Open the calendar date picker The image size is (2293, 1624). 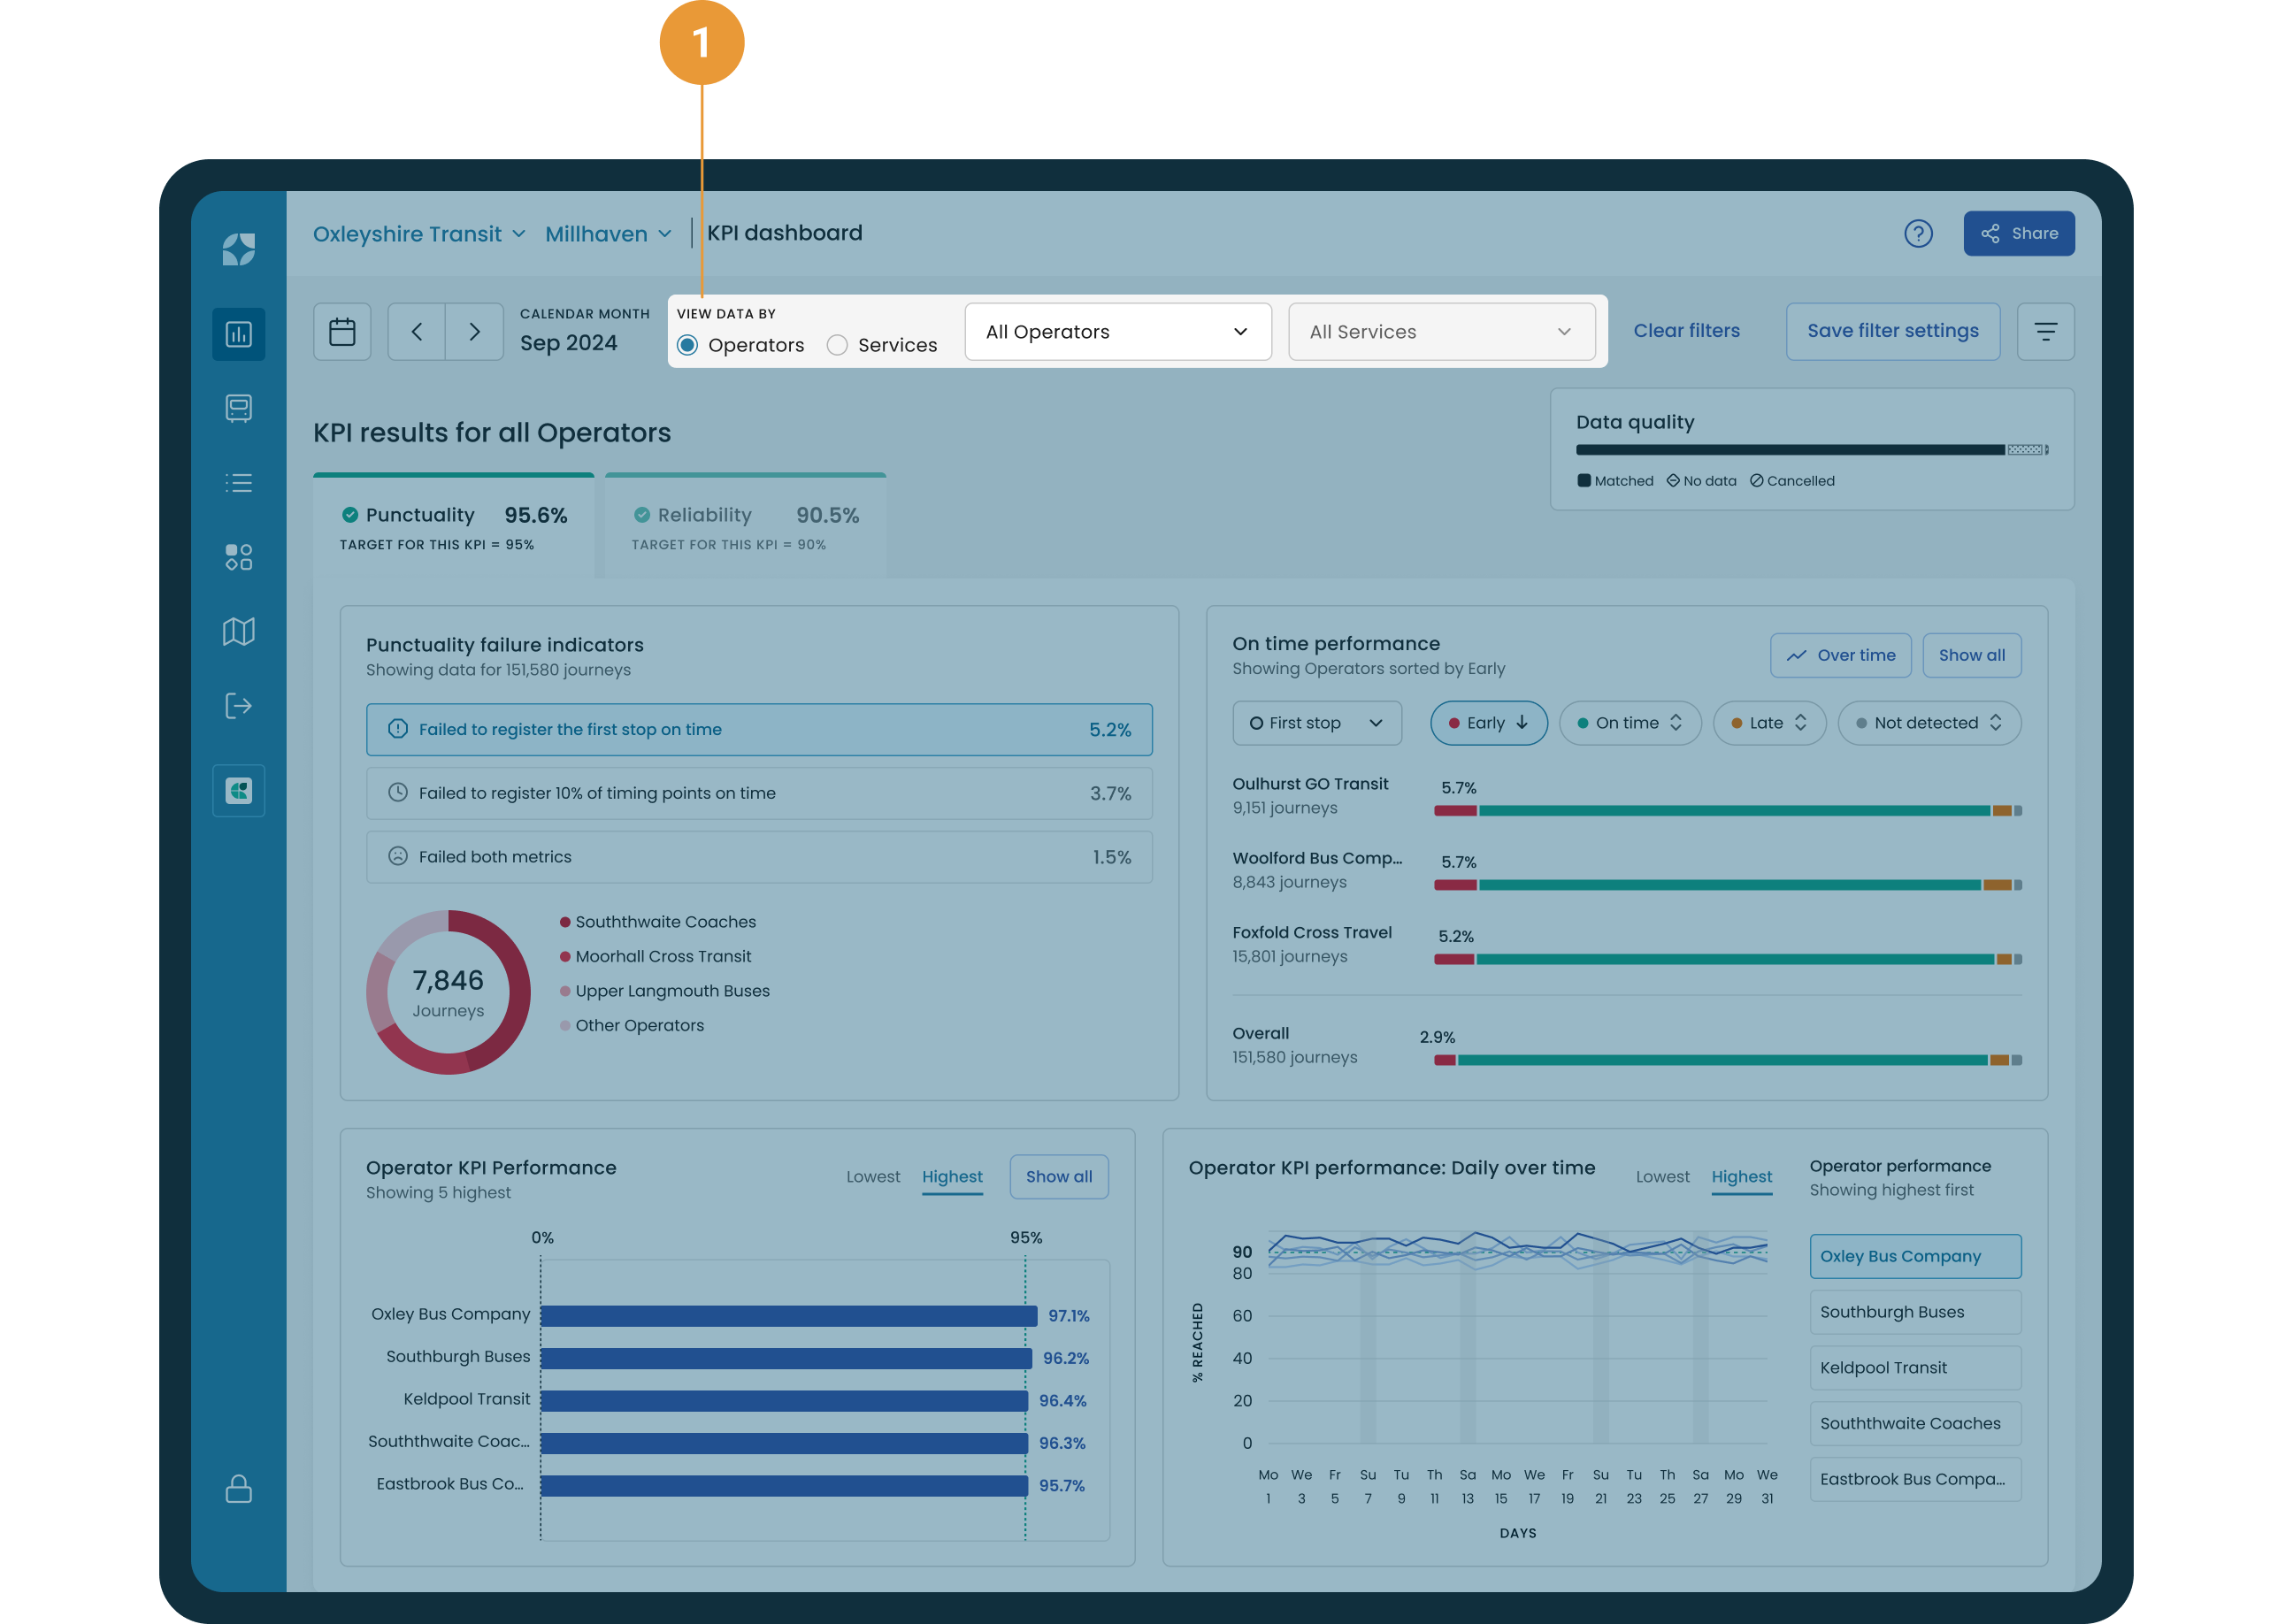click(342, 332)
